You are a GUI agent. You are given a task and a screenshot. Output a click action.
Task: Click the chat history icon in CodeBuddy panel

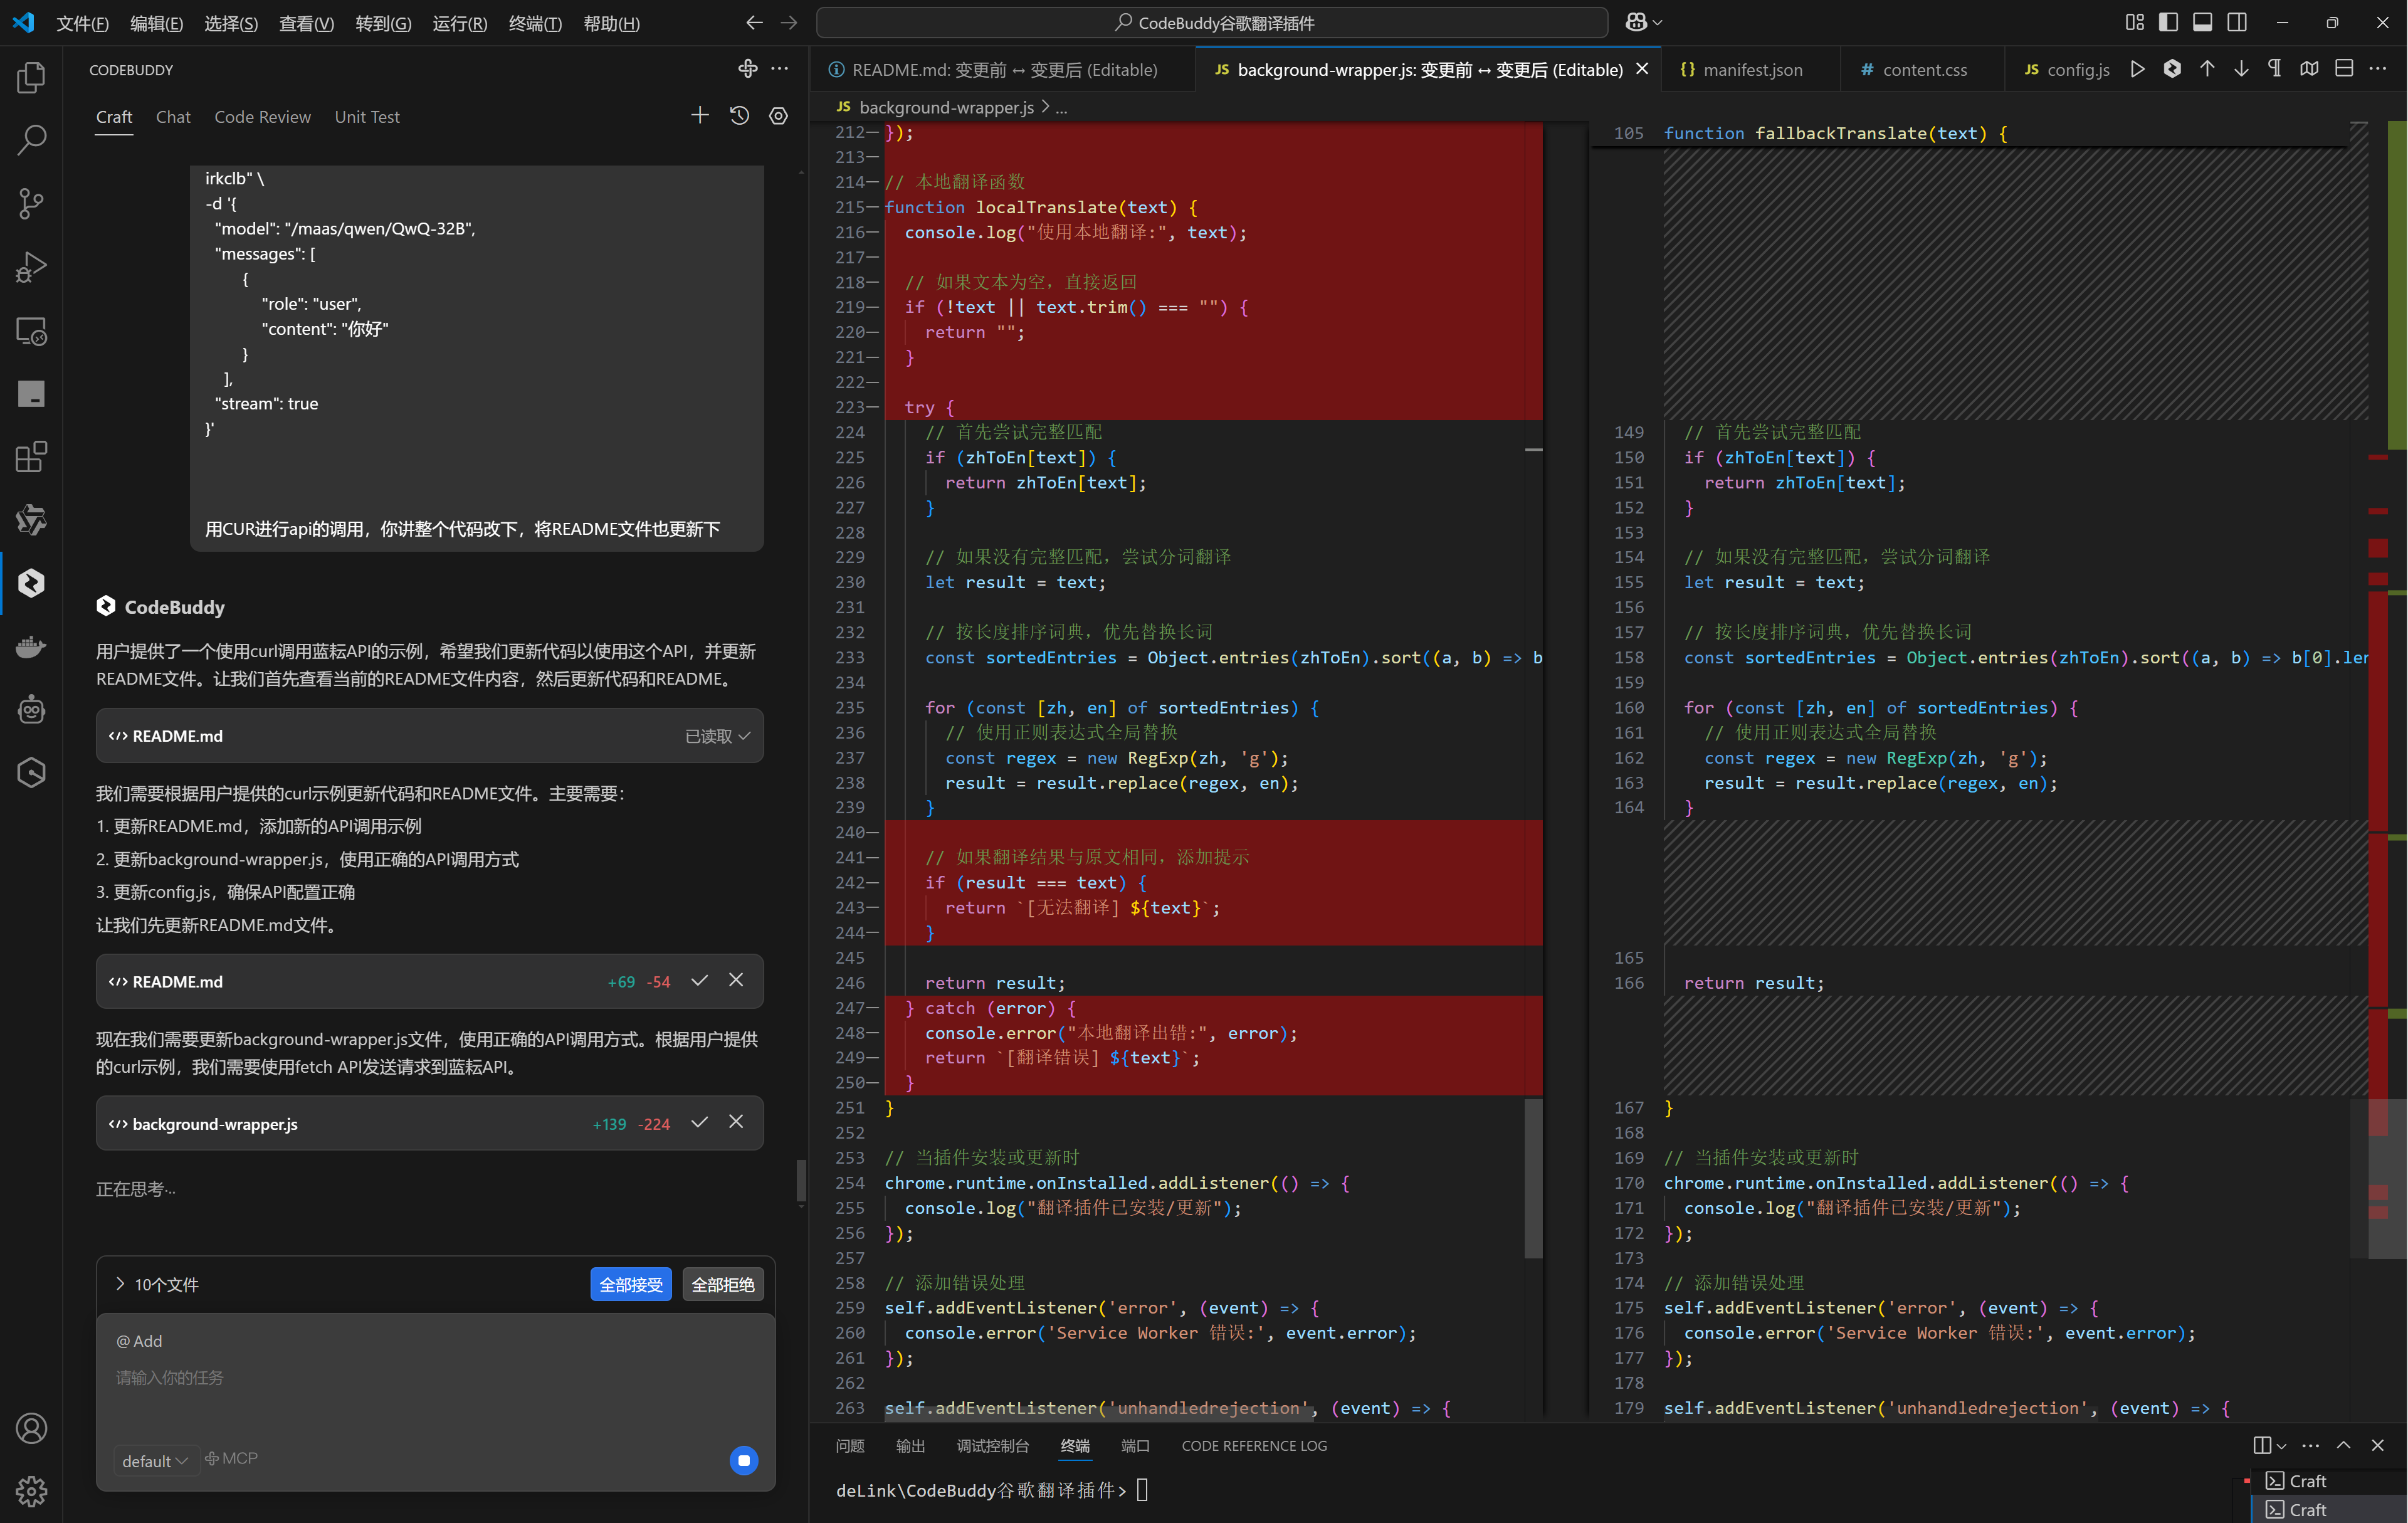pyautogui.click(x=739, y=116)
